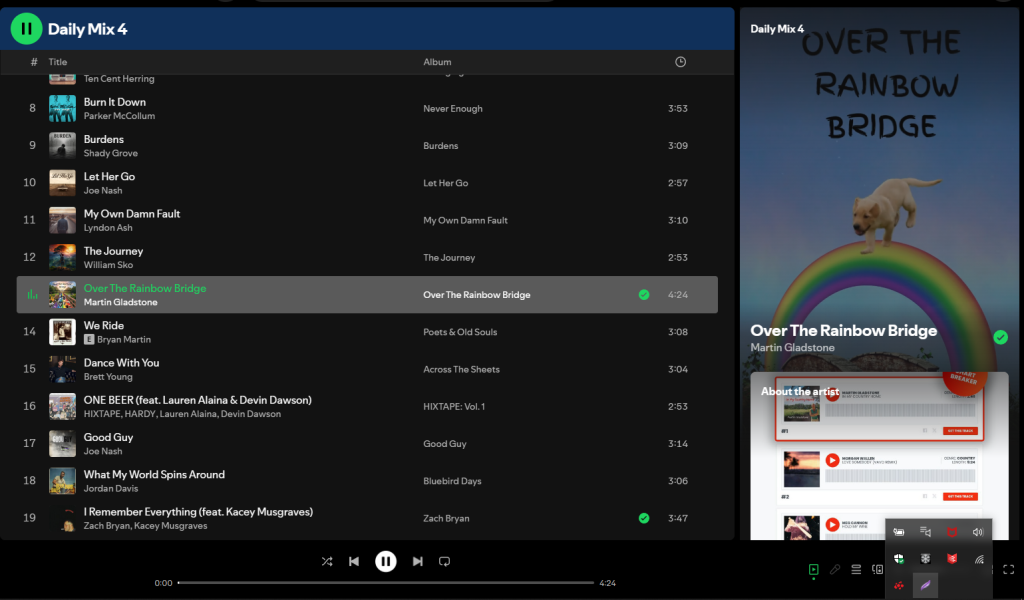This screenshot has width=1024, height=600.
Task: Click The Journey track cover thumbnail
Action: [x=62, y=257]
